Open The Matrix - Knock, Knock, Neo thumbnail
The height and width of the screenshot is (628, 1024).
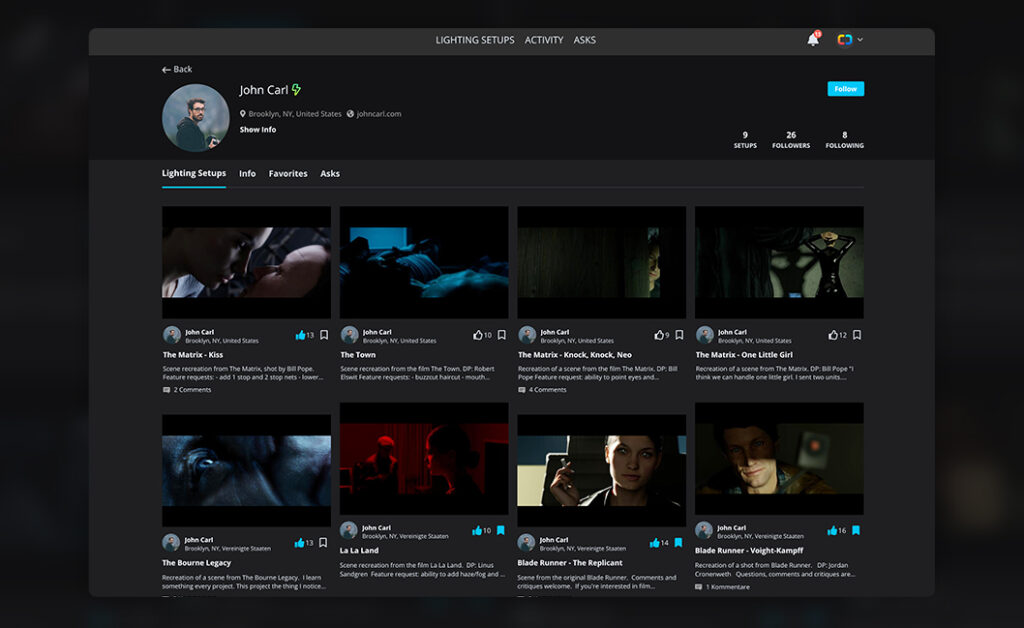601,262
